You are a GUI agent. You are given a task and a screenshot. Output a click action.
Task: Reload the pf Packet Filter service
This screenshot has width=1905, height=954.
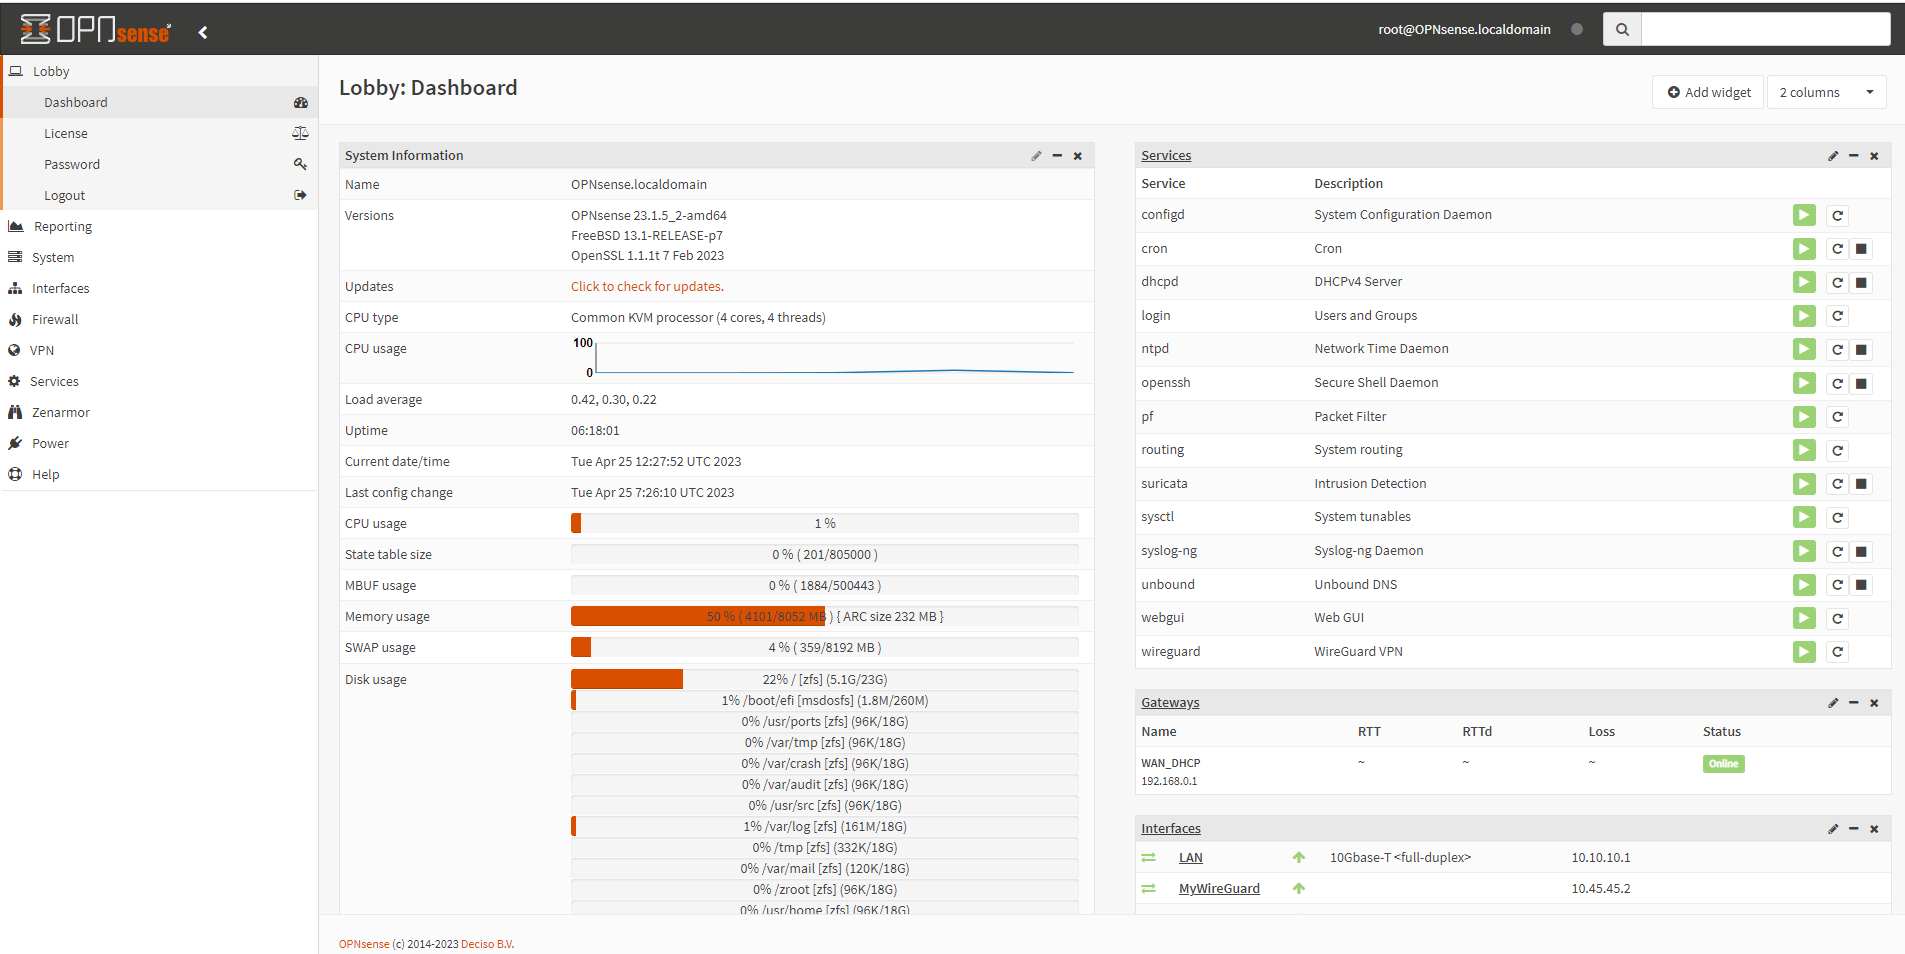click(1836, 417)
